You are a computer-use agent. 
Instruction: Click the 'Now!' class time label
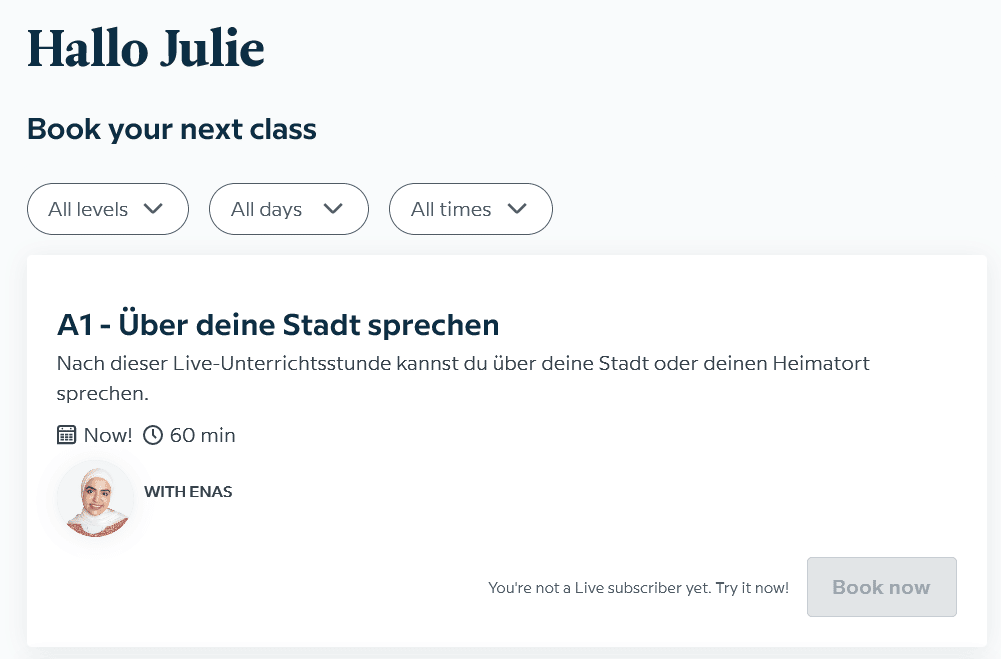(108, 435)
